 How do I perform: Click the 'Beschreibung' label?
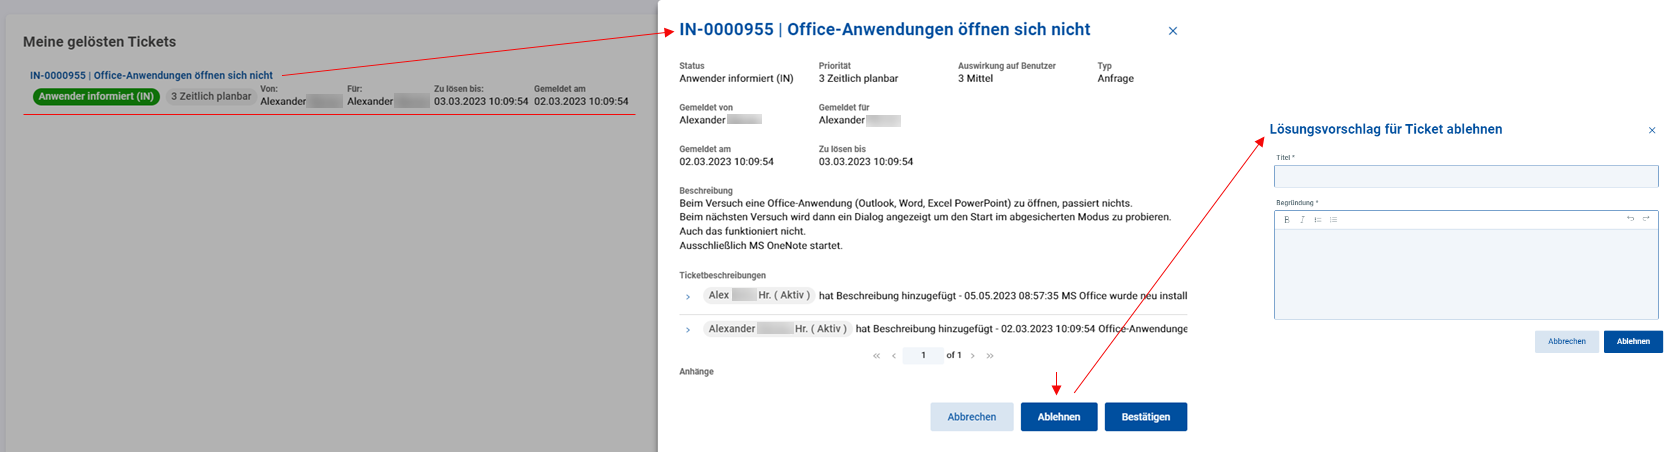point(706,191)
